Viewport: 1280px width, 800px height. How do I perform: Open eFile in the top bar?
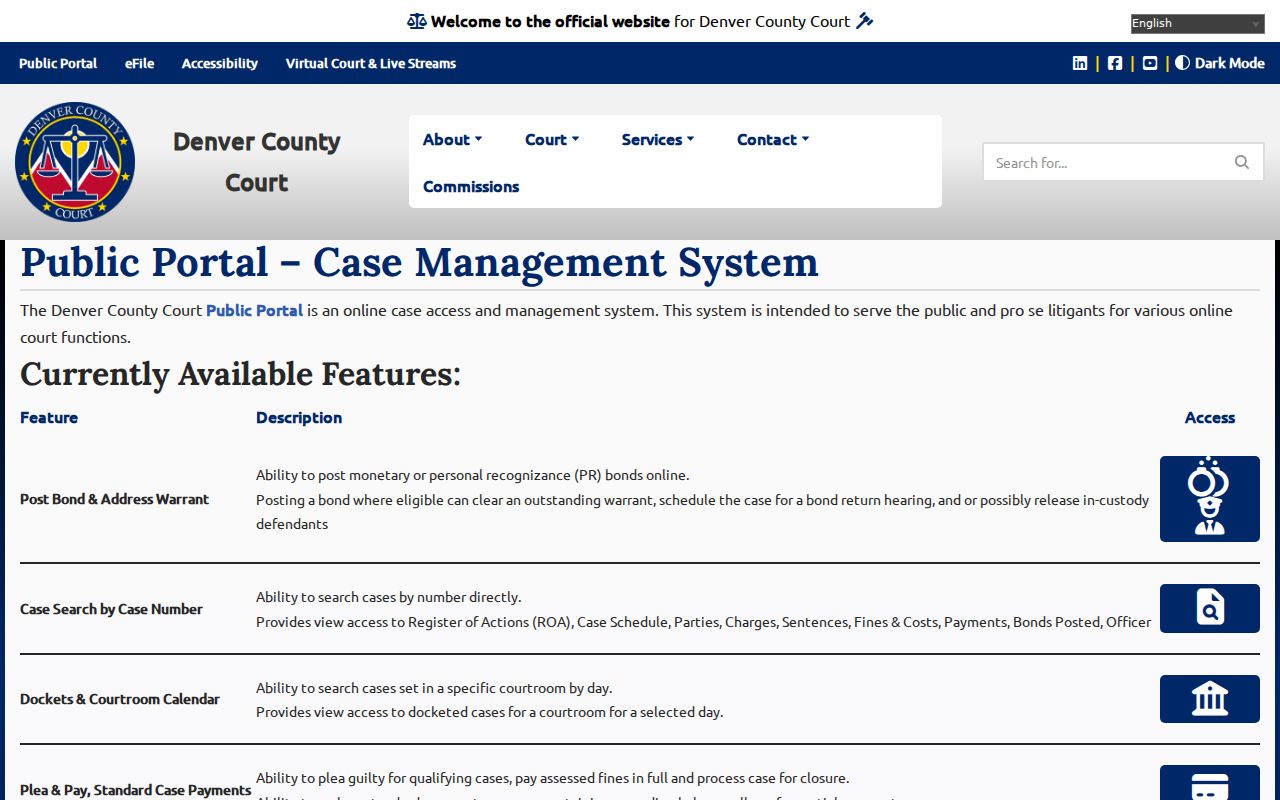pos(140,63)
